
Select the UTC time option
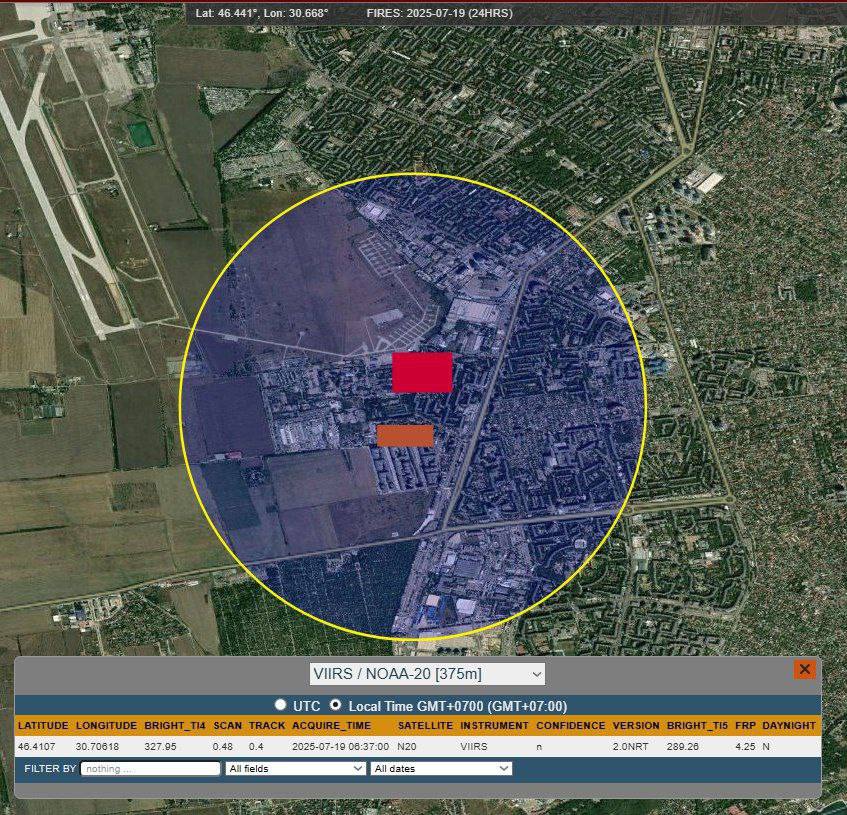(281, 705)
